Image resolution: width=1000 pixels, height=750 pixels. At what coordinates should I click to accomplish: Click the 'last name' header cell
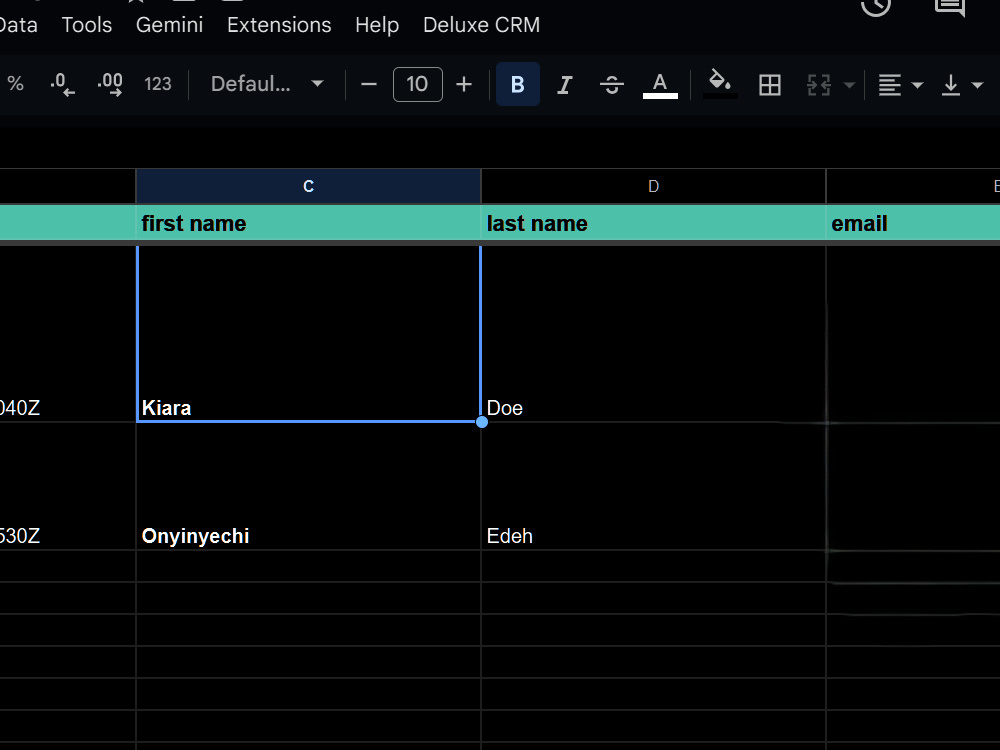pyautogui.click(x=653, y=223)
